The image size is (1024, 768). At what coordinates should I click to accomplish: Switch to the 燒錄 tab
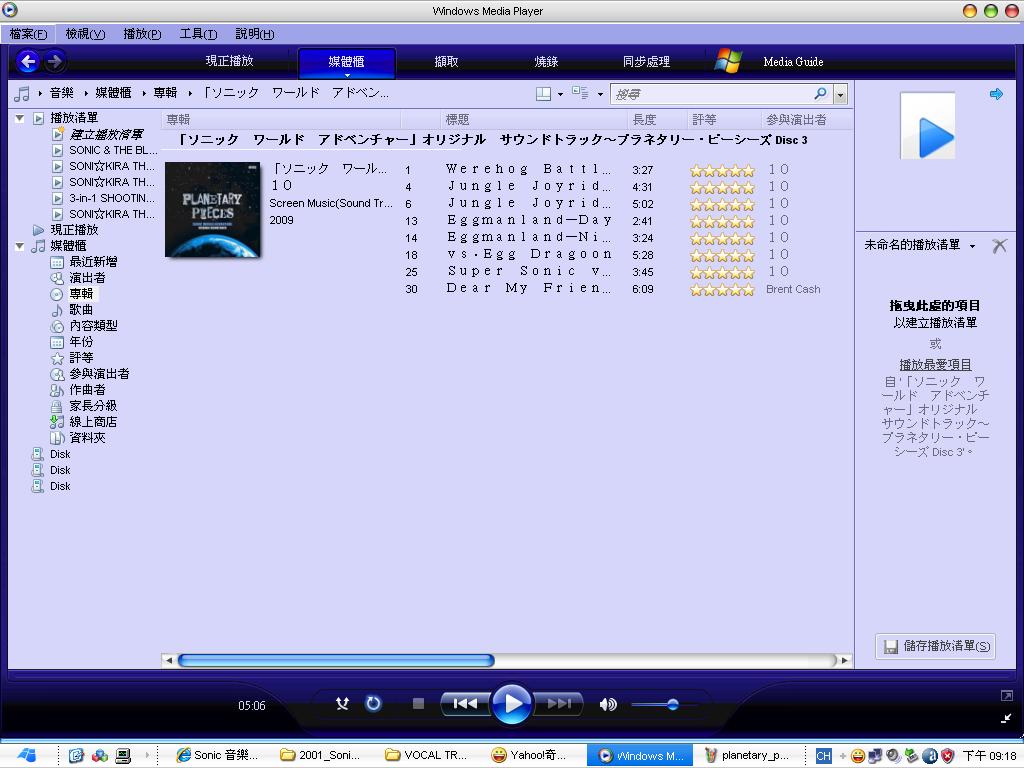tap(546, 62)
